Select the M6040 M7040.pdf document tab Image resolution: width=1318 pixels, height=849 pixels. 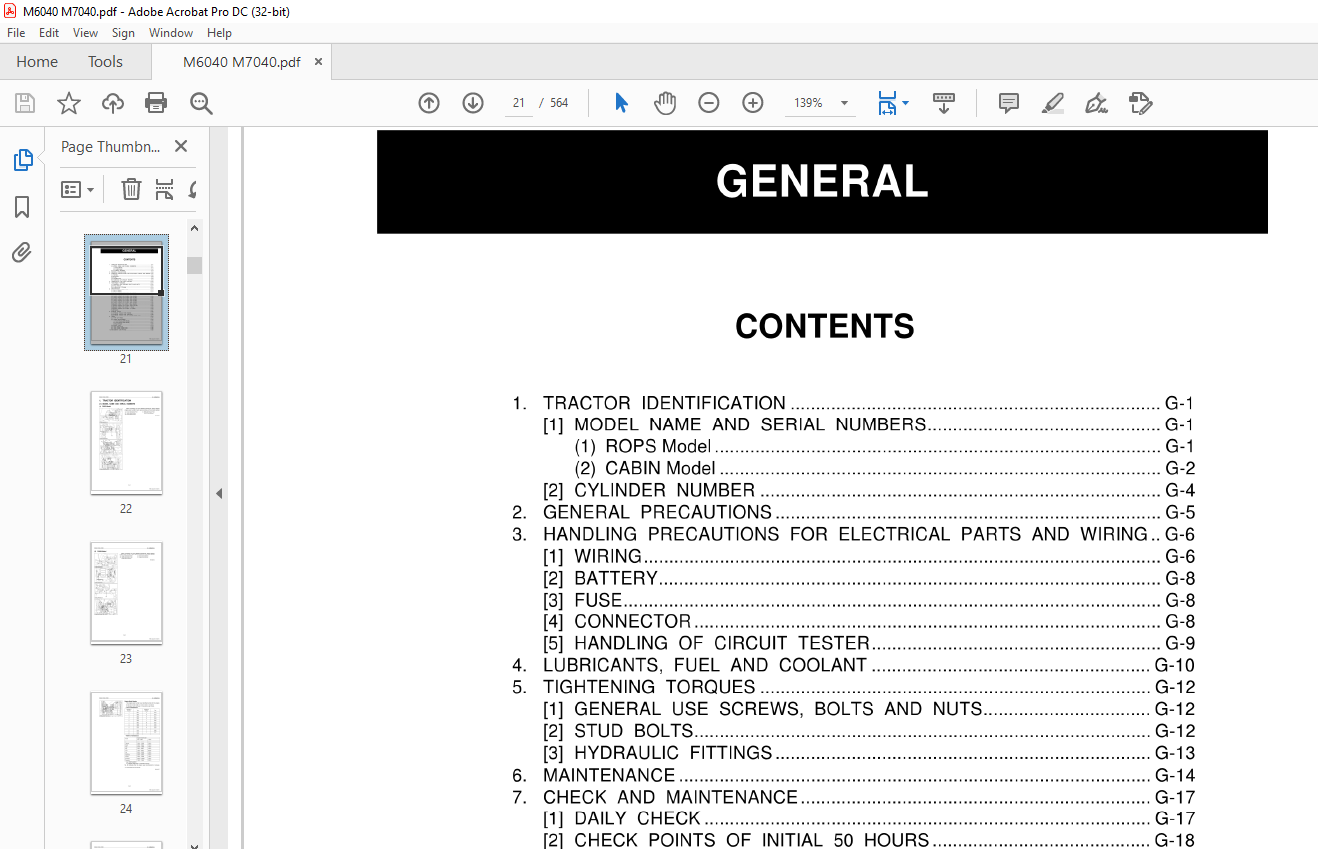click(241, 62)
